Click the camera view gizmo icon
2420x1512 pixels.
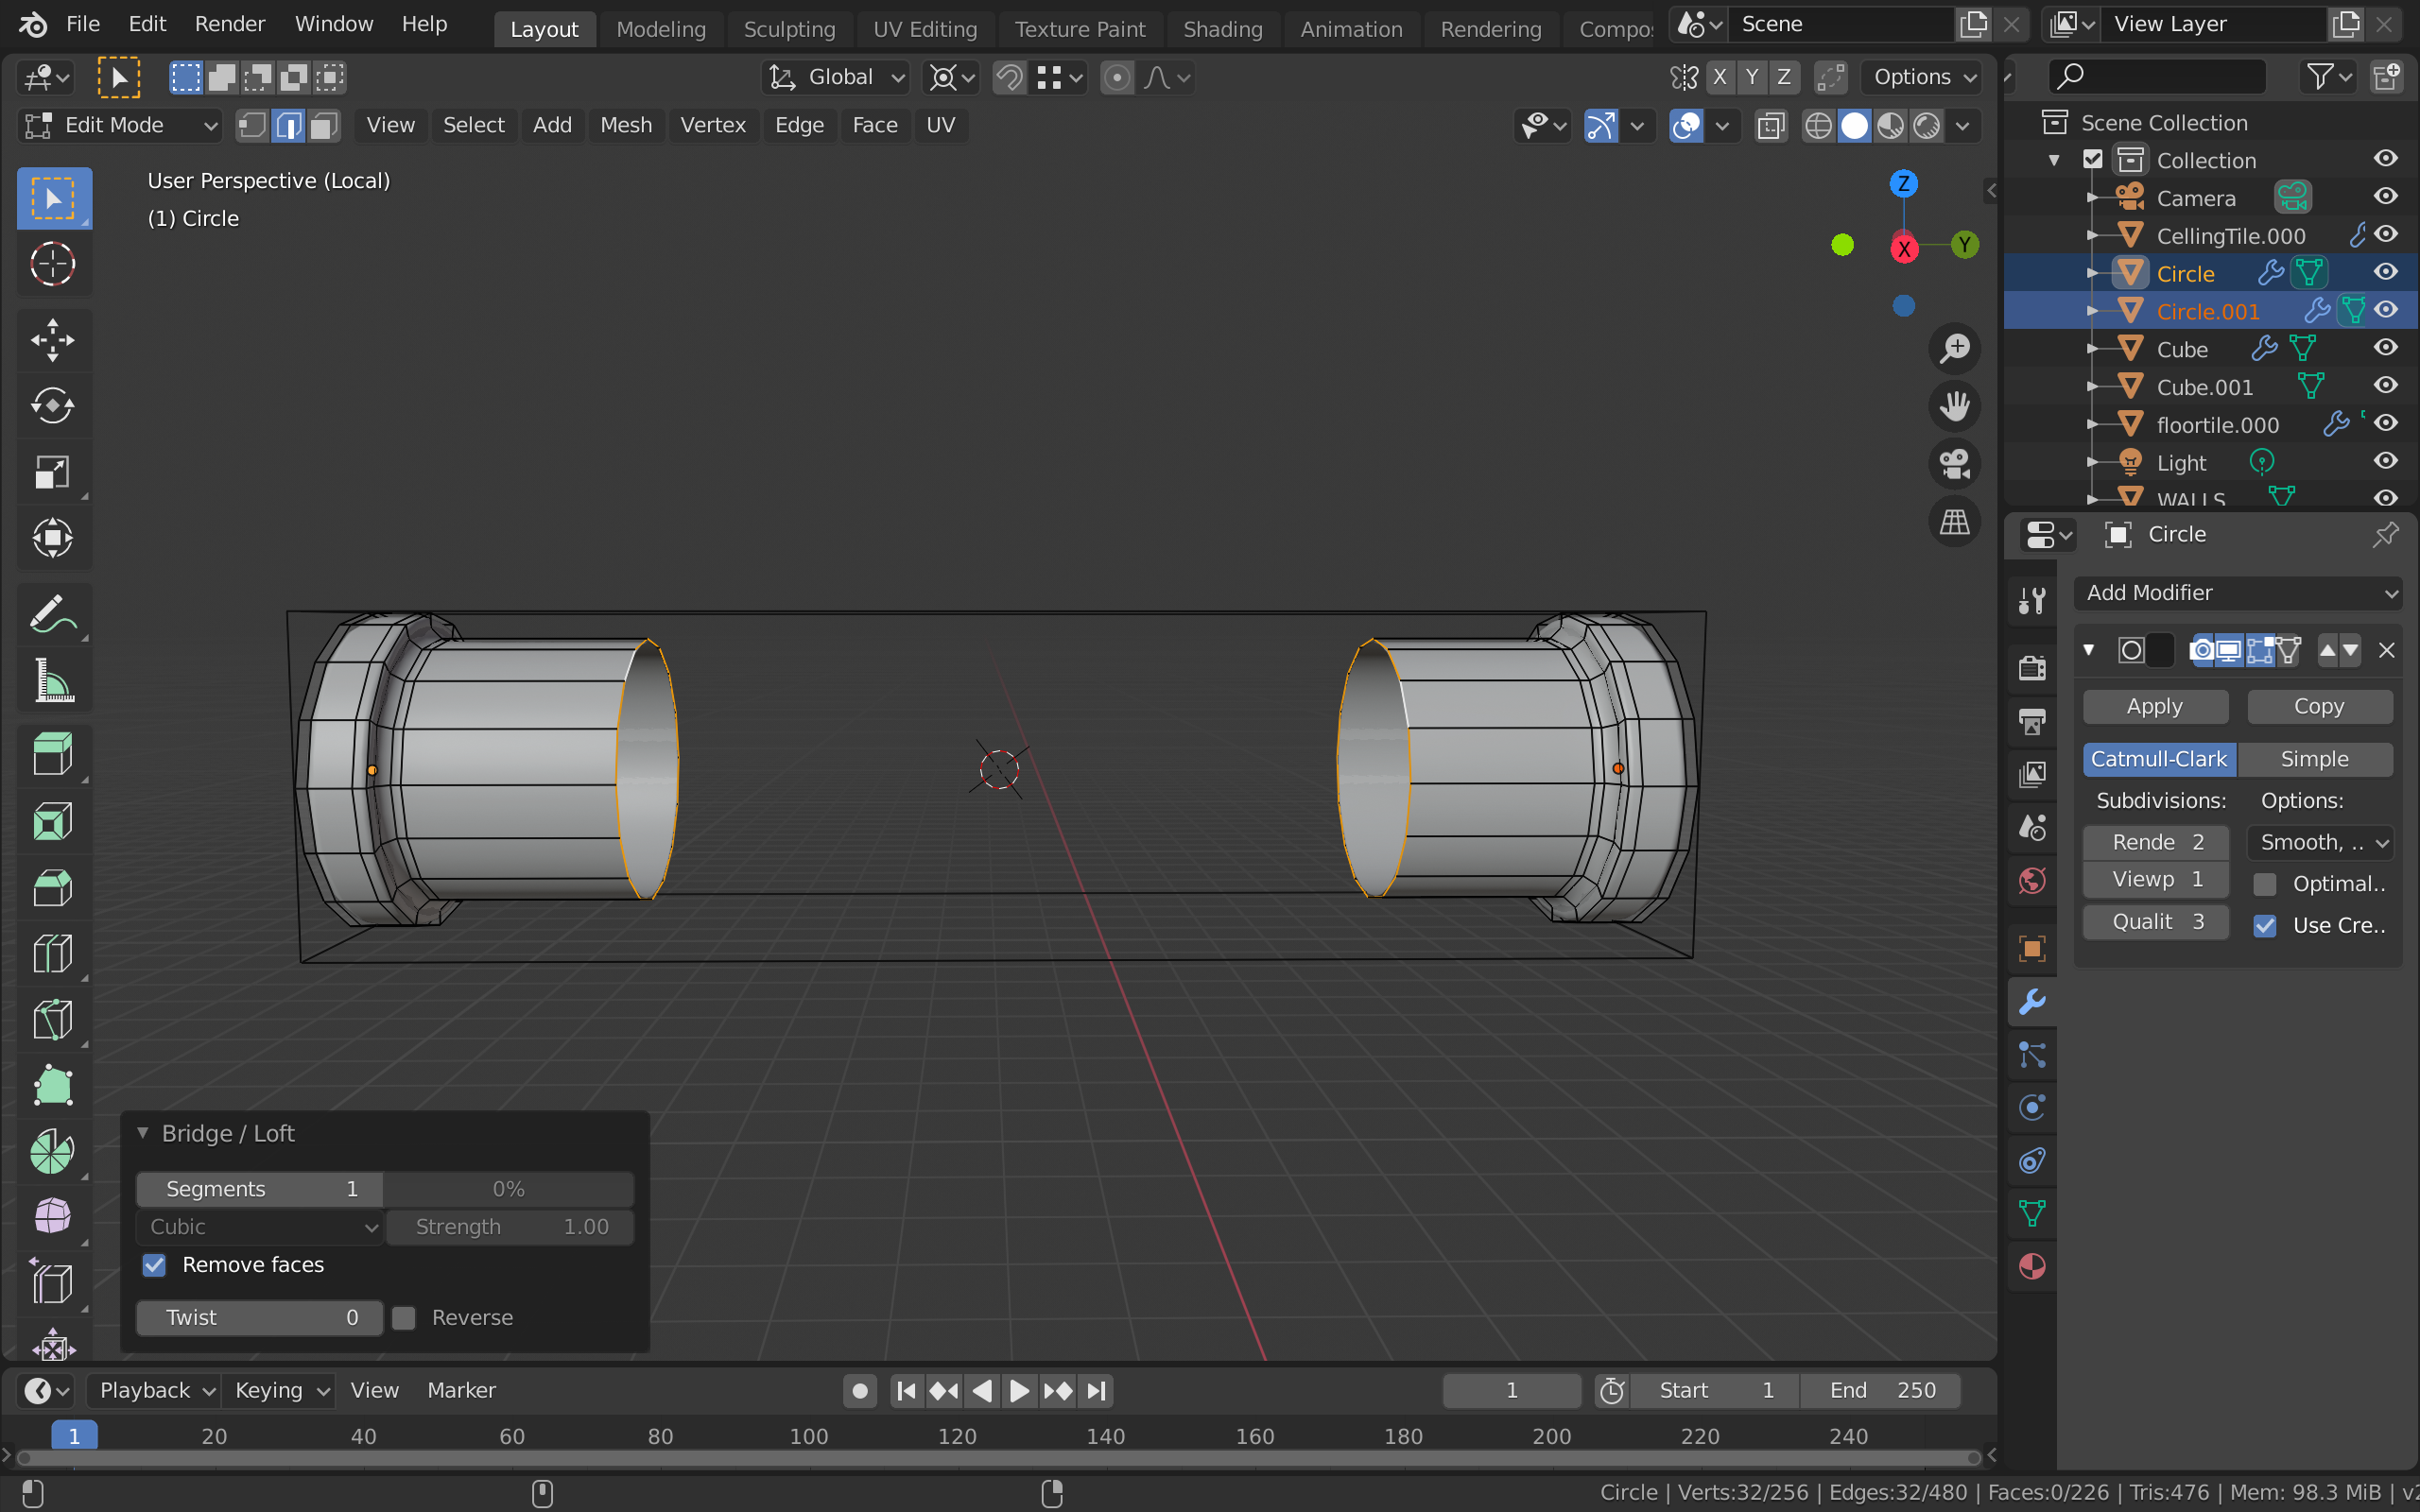click(1954, 463)
